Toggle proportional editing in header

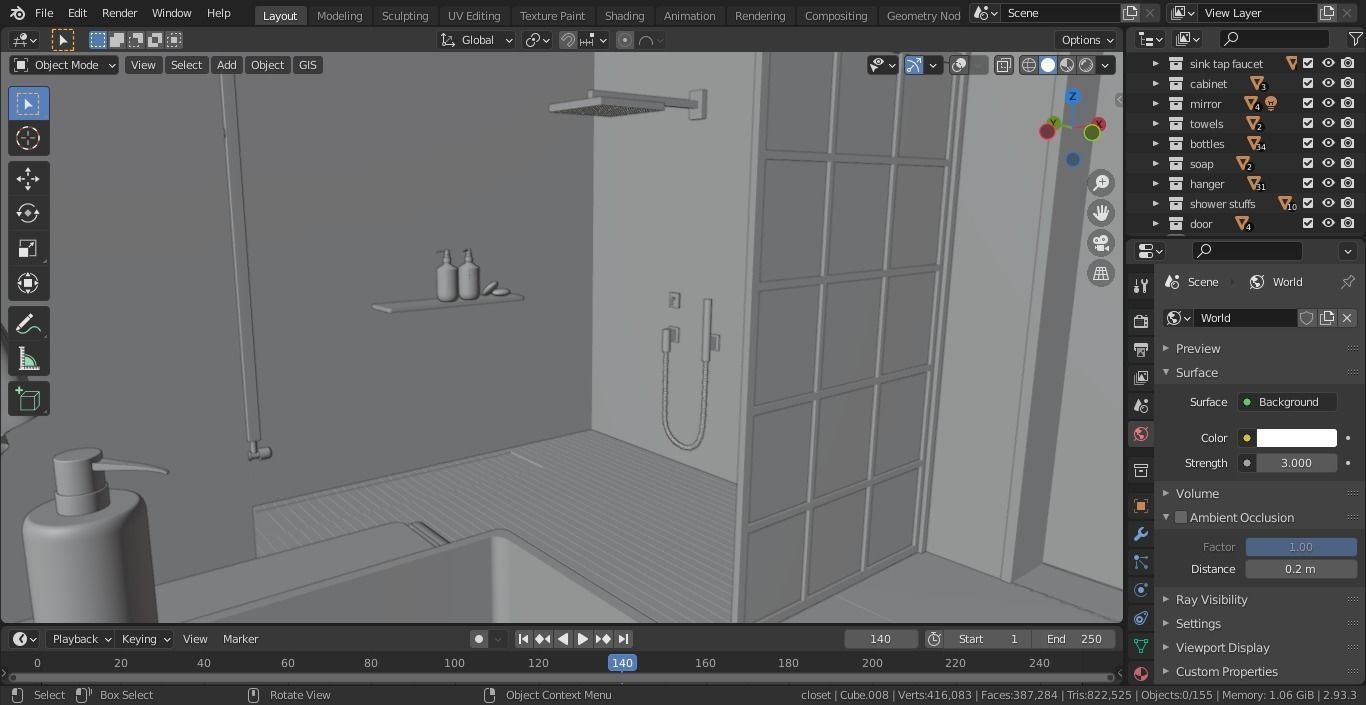point(625,40)
